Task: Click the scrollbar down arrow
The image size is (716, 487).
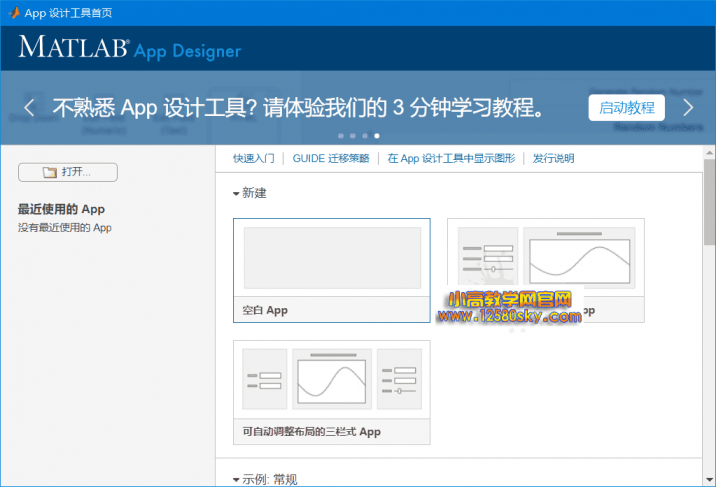Action: point(709,480)
